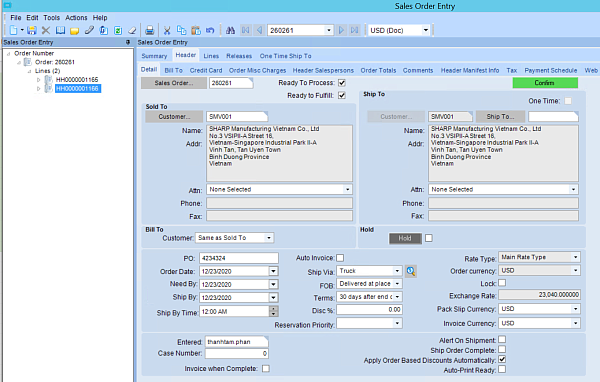Check Invoice when Complete checkbox
600x382 pixels.
[x=266, y=369]
